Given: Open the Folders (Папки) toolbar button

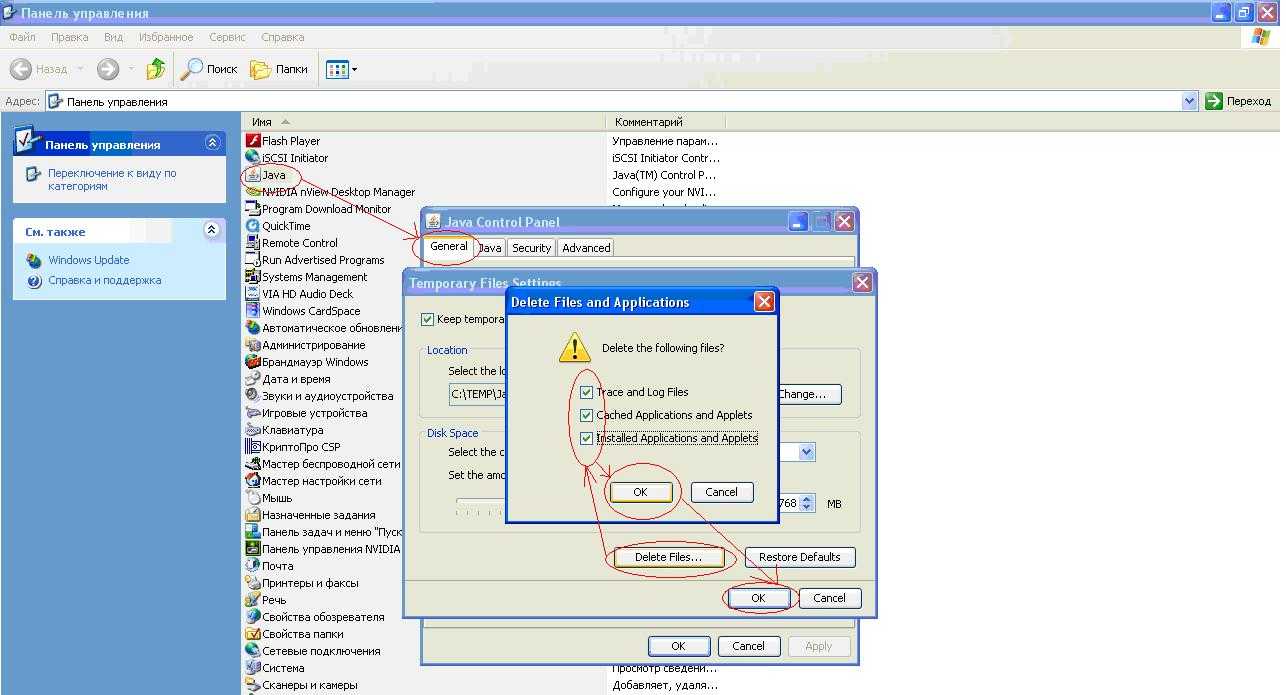Looking at the screenshot, I should [x=279, y=69].
